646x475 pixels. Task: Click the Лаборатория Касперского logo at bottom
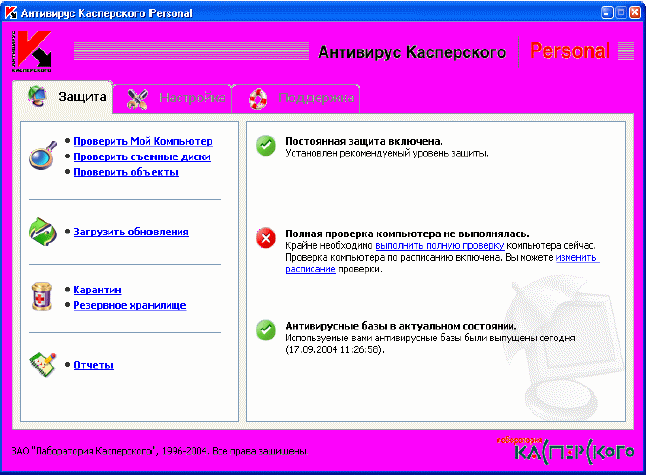click(566, 450)
